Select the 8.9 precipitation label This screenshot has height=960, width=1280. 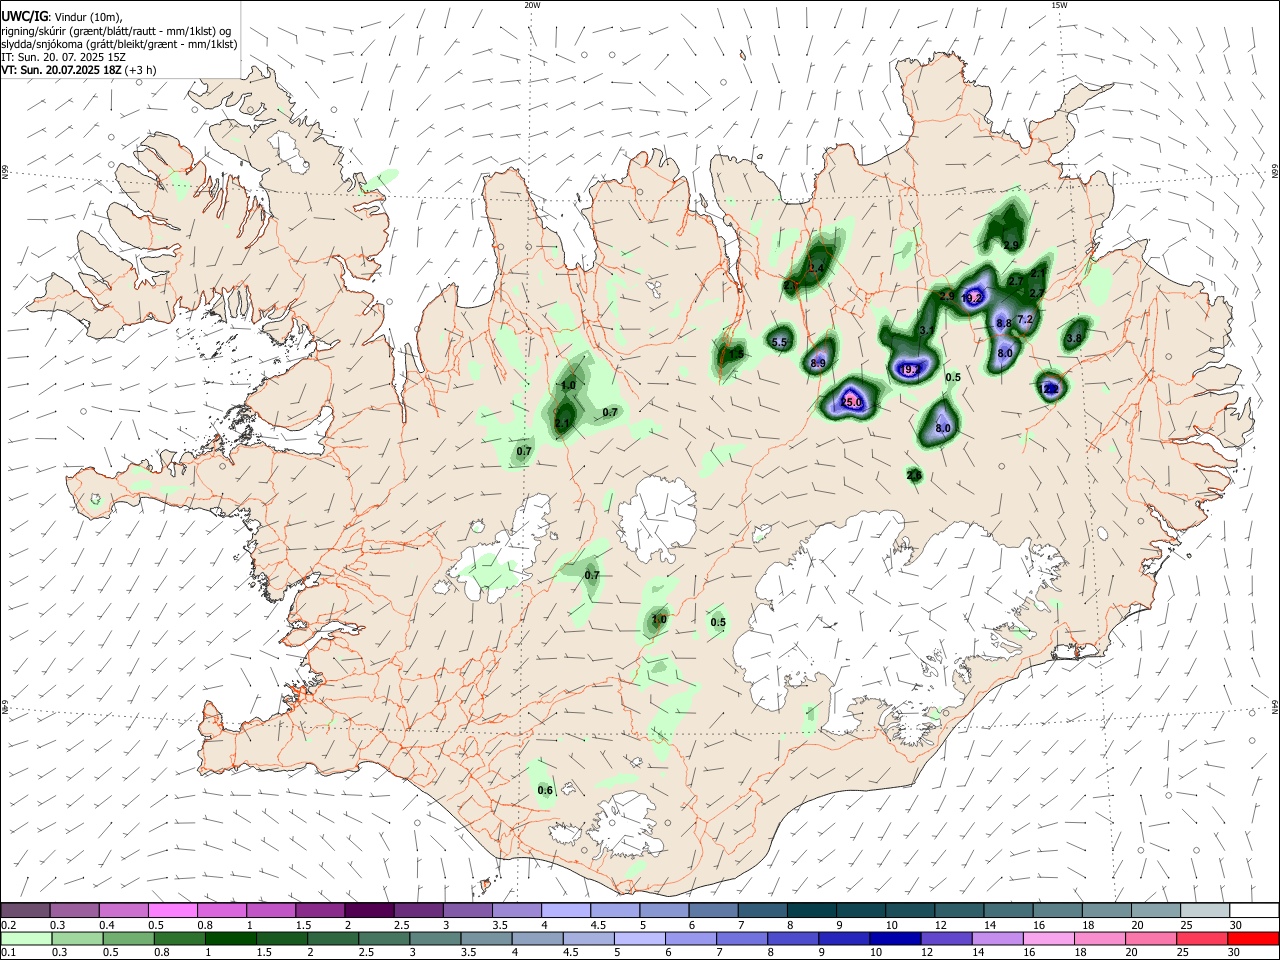[x=818, y=363]
